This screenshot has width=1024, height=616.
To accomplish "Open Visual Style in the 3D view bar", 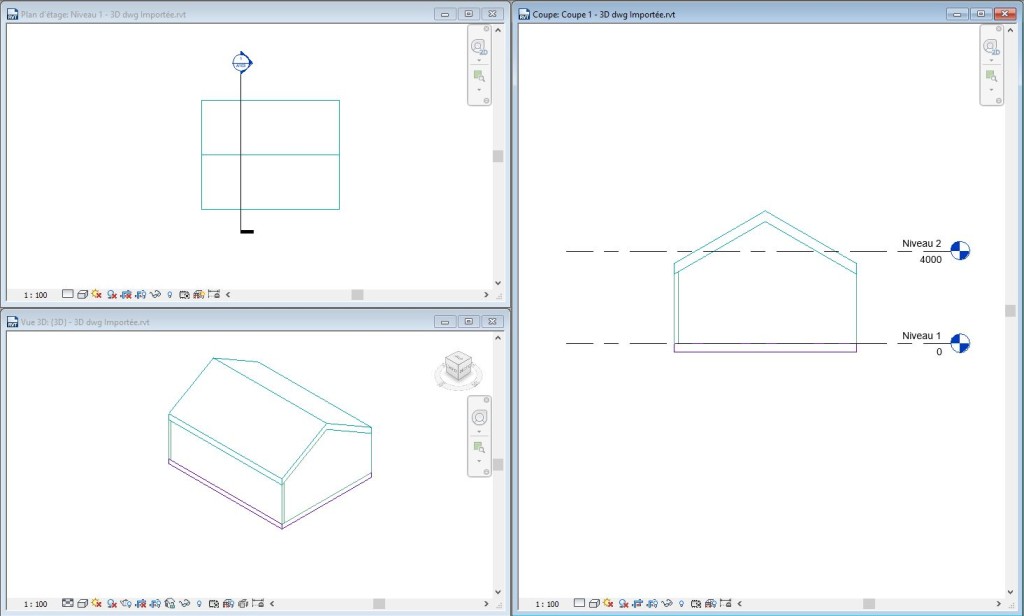I will [82, 604].
